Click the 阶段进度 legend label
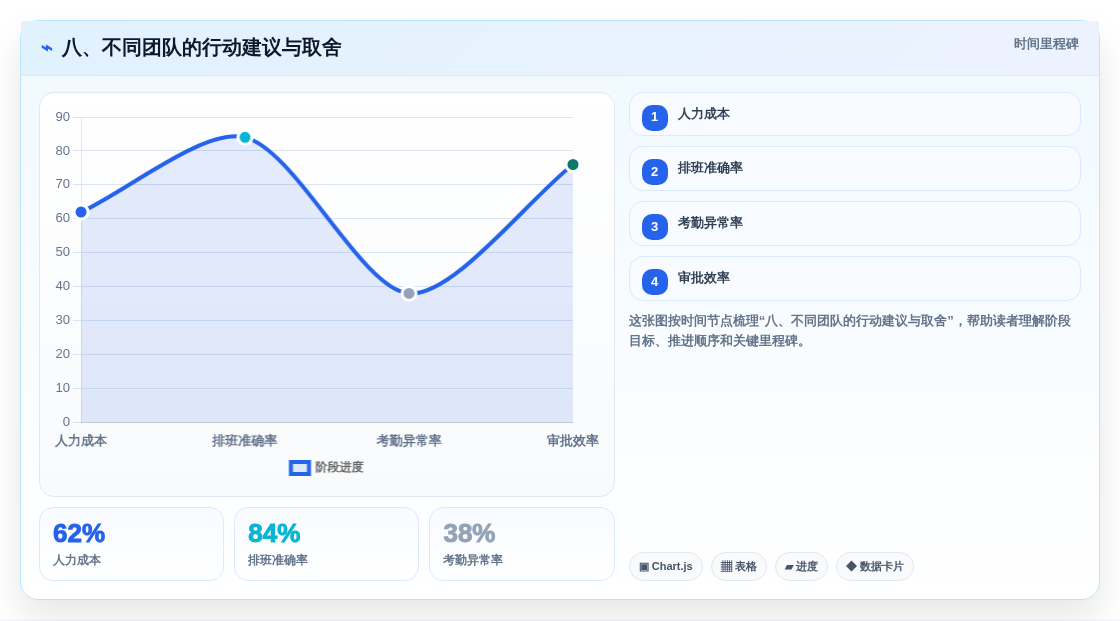 tap(339, 467)
